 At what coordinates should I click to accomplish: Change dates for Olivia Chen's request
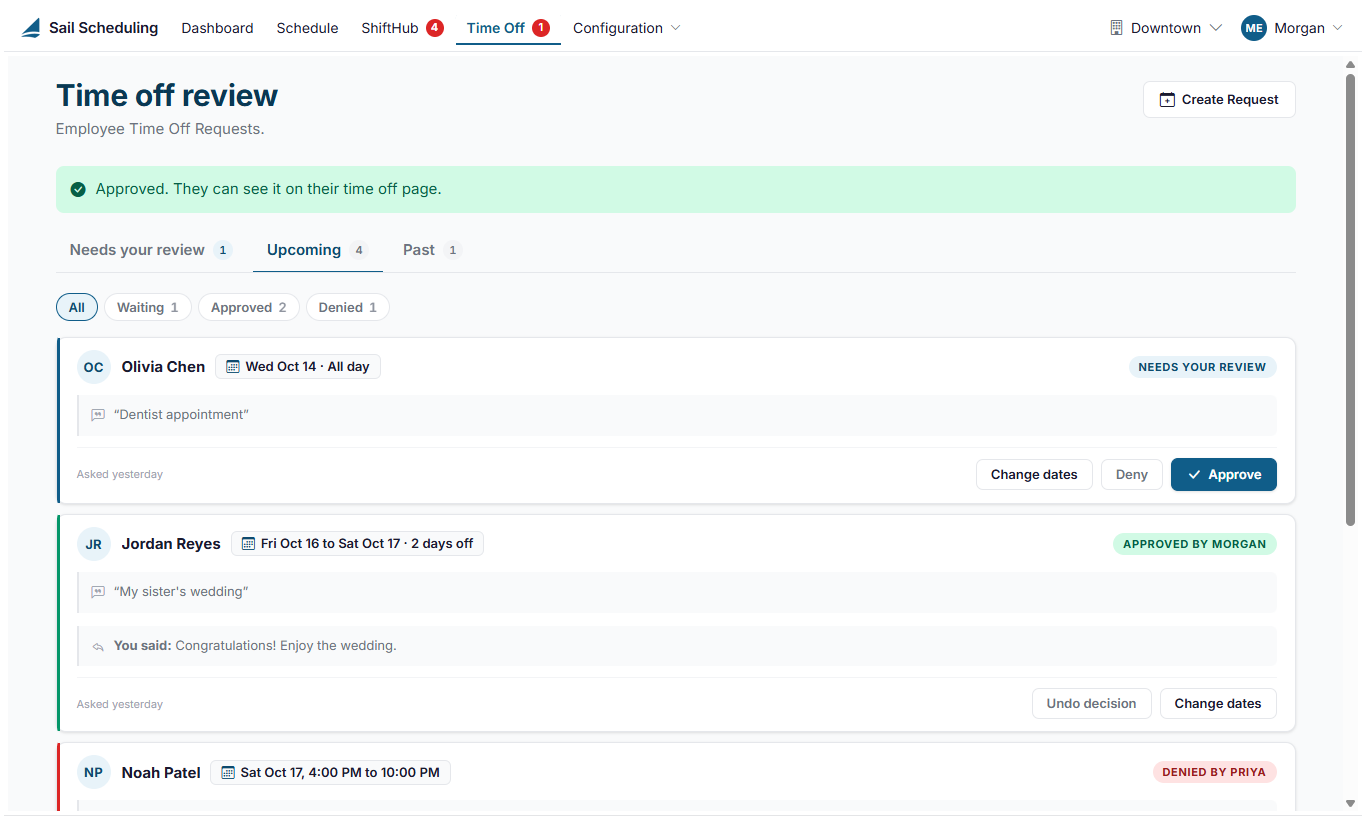point(1034,475)
